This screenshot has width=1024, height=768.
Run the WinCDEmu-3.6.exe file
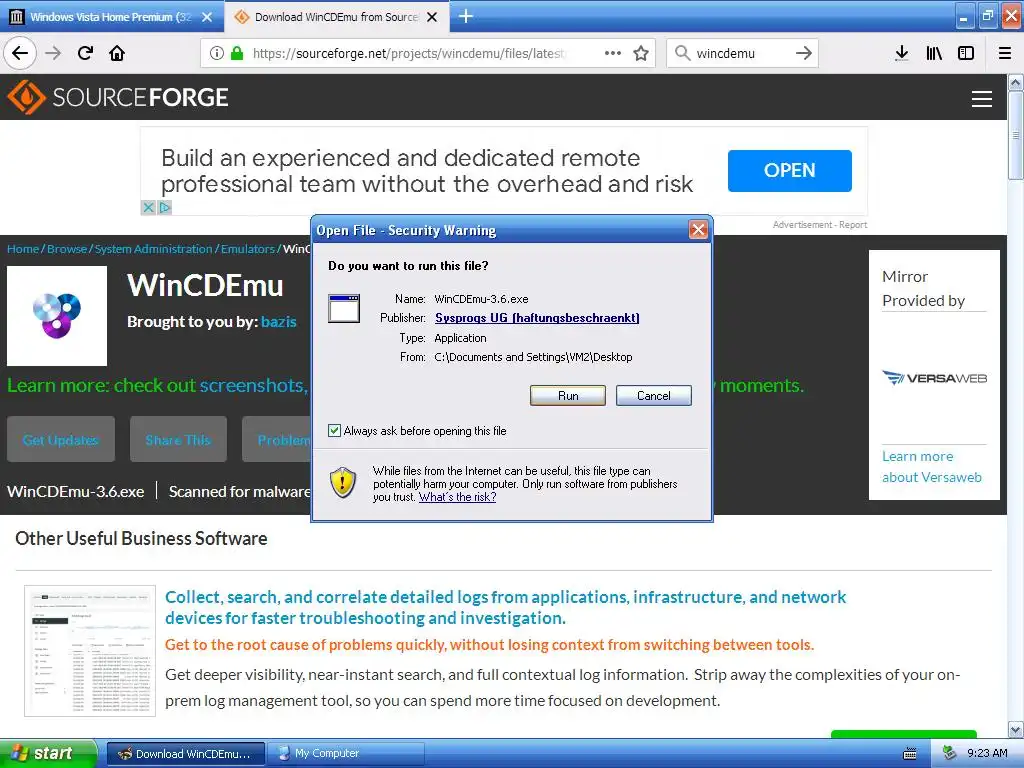click(568, 396)
